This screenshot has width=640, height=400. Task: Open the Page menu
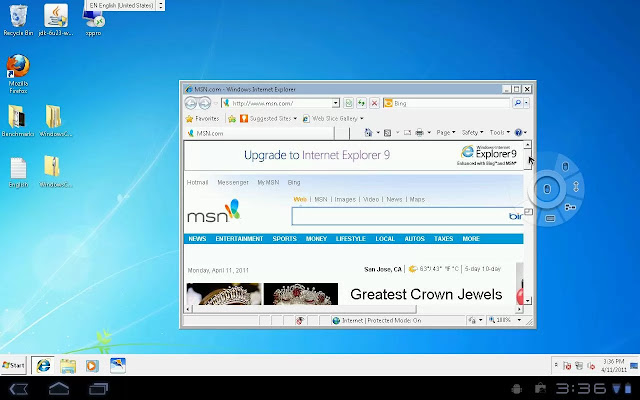pos(445,133)
